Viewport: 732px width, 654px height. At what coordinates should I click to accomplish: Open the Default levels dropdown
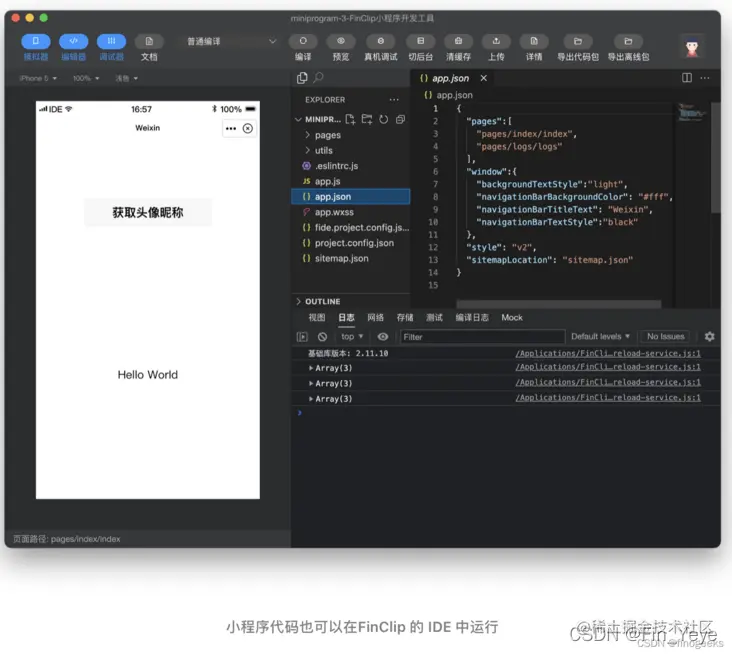pos(600,337)
